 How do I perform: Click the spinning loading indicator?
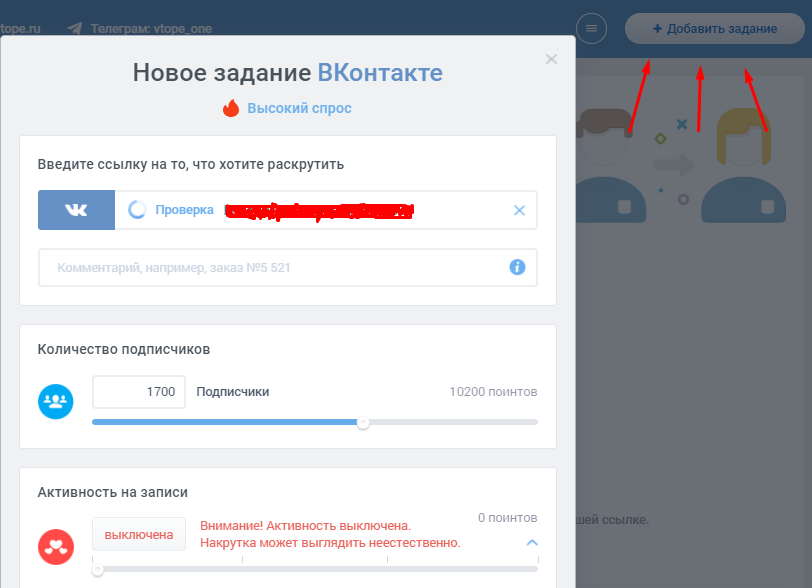point(137,210)
